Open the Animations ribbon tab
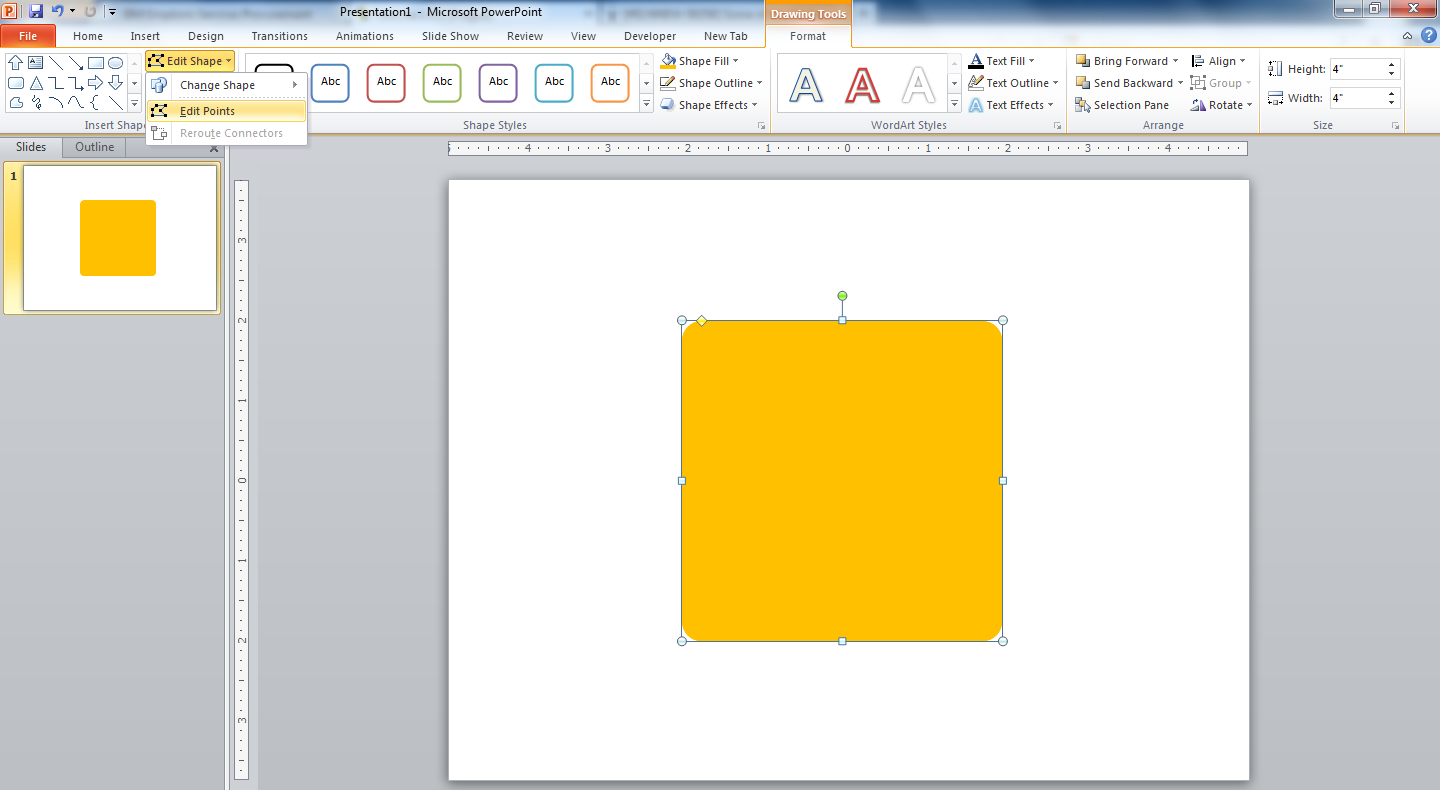 pos(365,36)
